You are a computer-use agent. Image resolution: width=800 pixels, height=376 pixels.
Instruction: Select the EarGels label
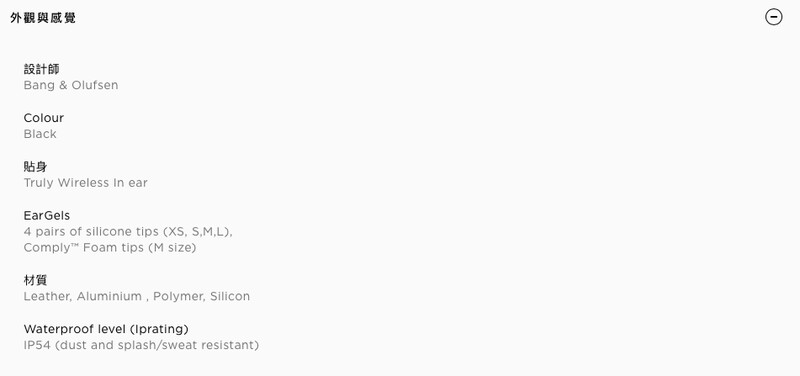tap(47, 215)
